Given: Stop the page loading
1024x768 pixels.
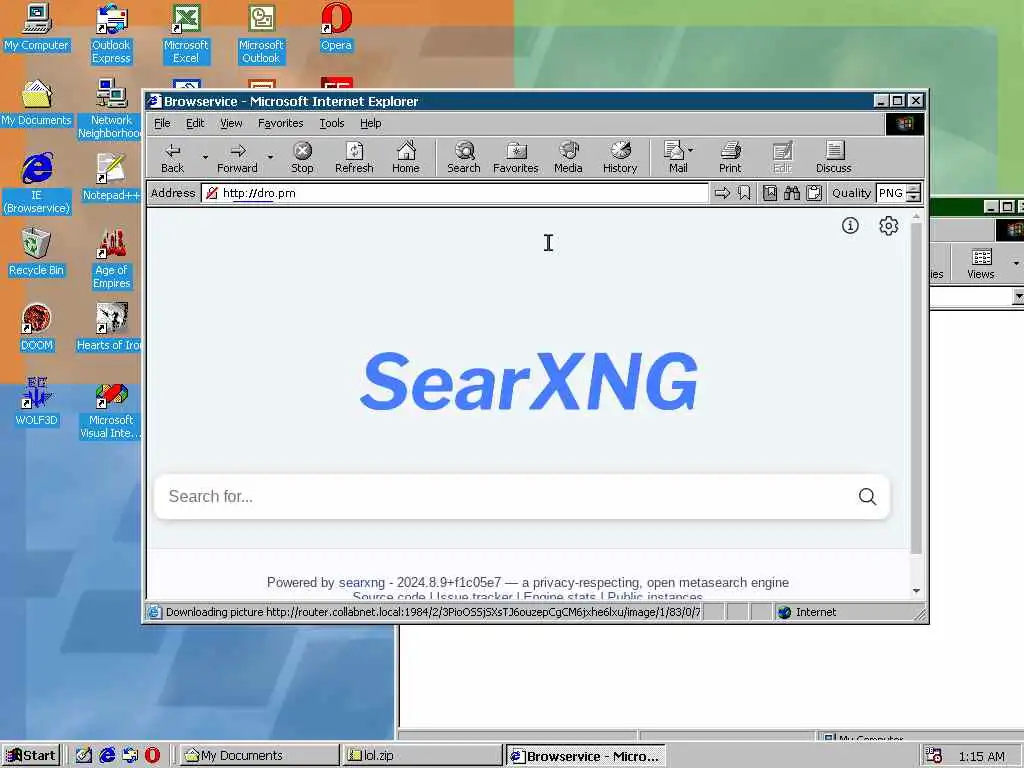Looking at the screenshot, I should coord(302,157).
